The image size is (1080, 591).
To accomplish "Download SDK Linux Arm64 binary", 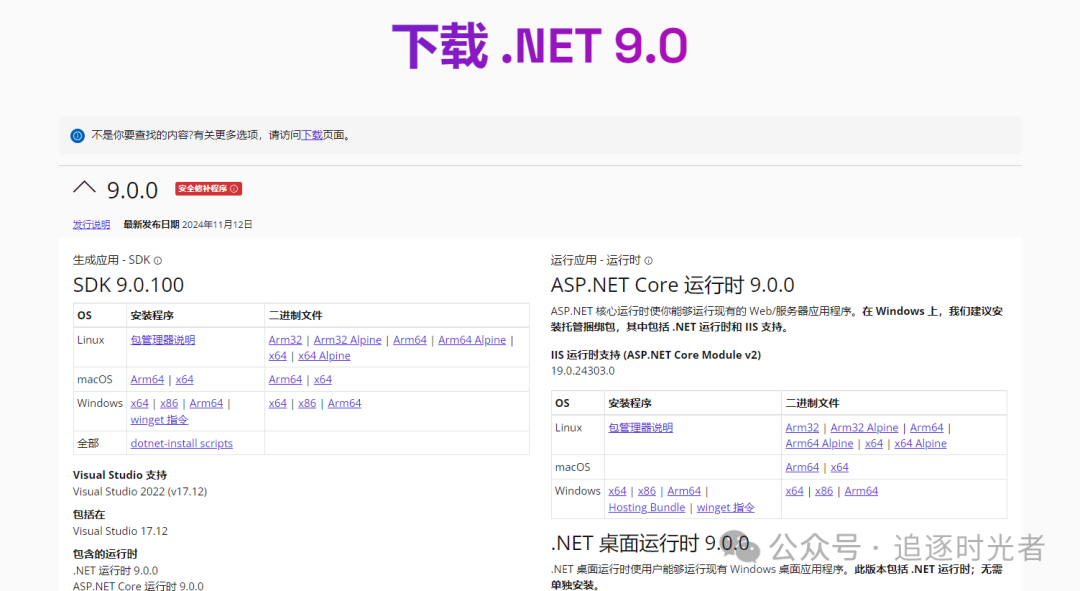I will pyautogui.click(x=410, y=340).
